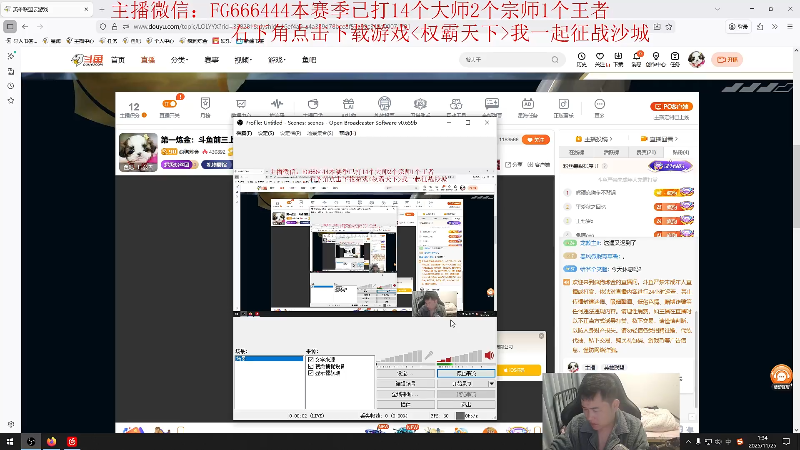The image size is (800, 450).
Task: Uncheck the third source checkbox in OBS
Action: pyautogui.click(x=311, y=373)
